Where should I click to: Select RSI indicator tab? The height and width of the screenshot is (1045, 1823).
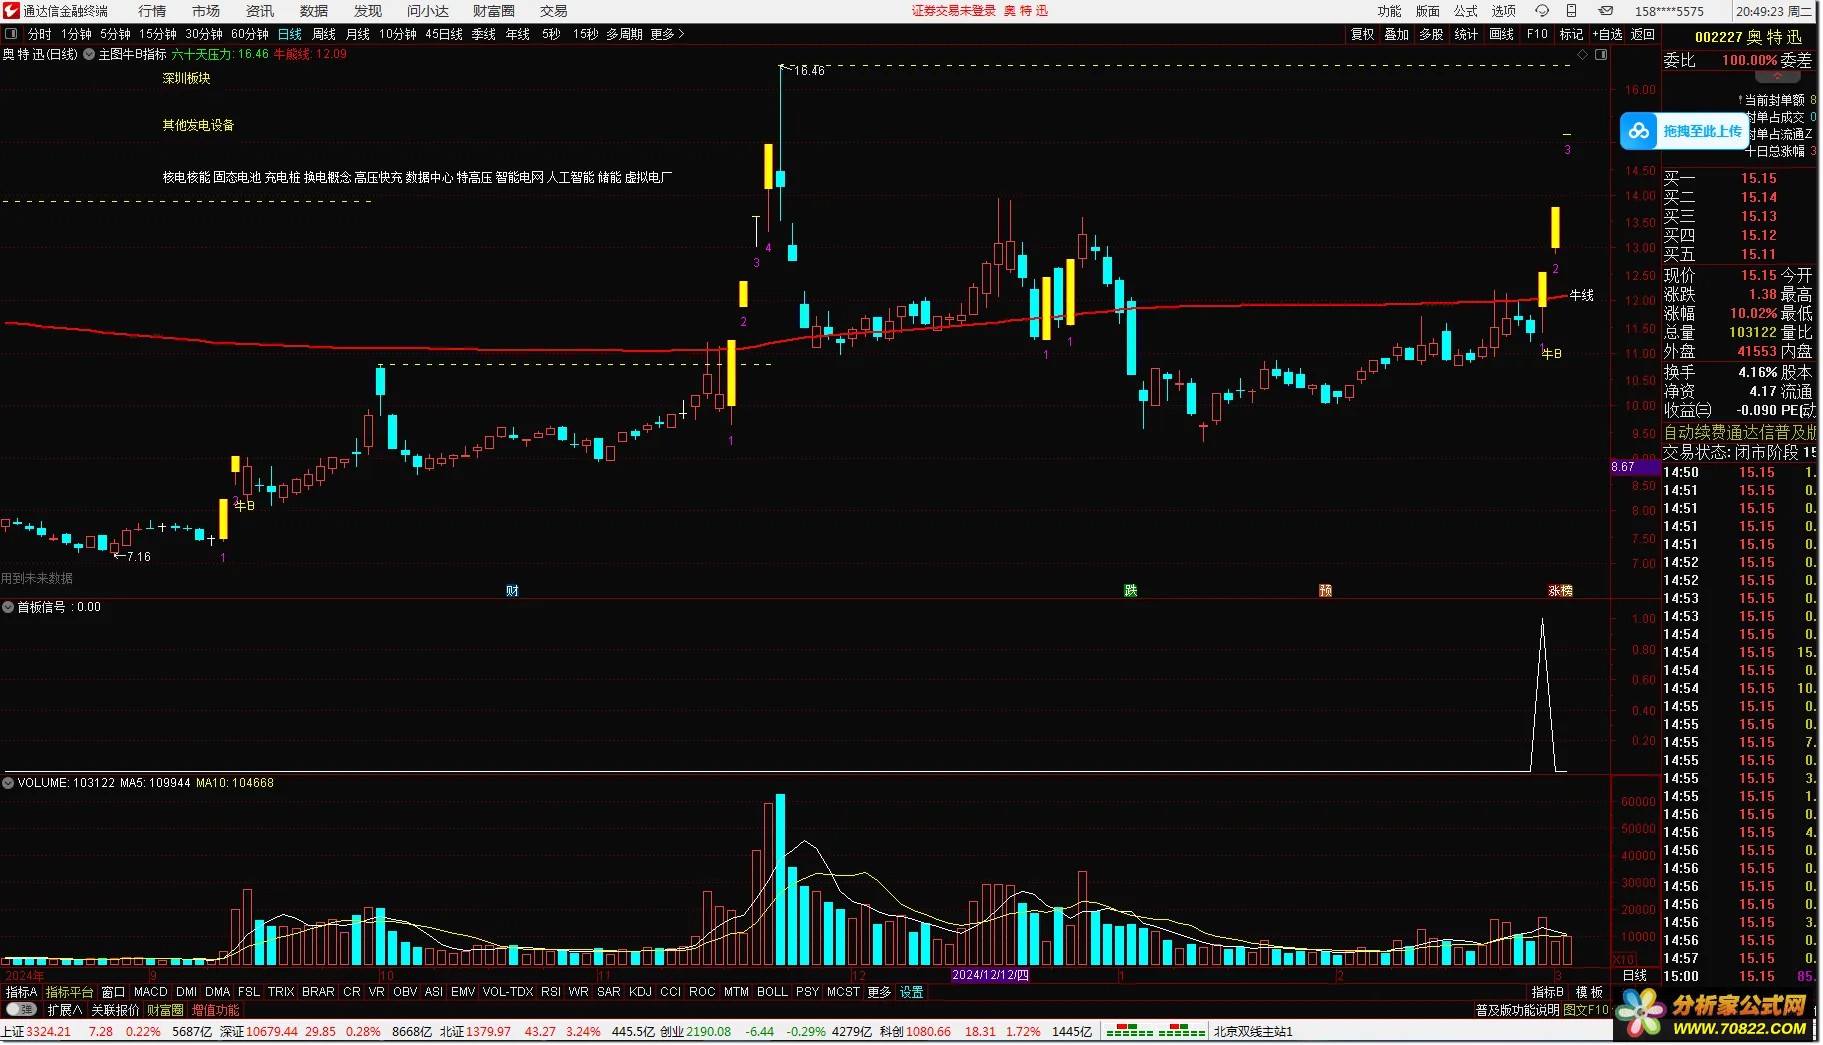pos(551,993)
